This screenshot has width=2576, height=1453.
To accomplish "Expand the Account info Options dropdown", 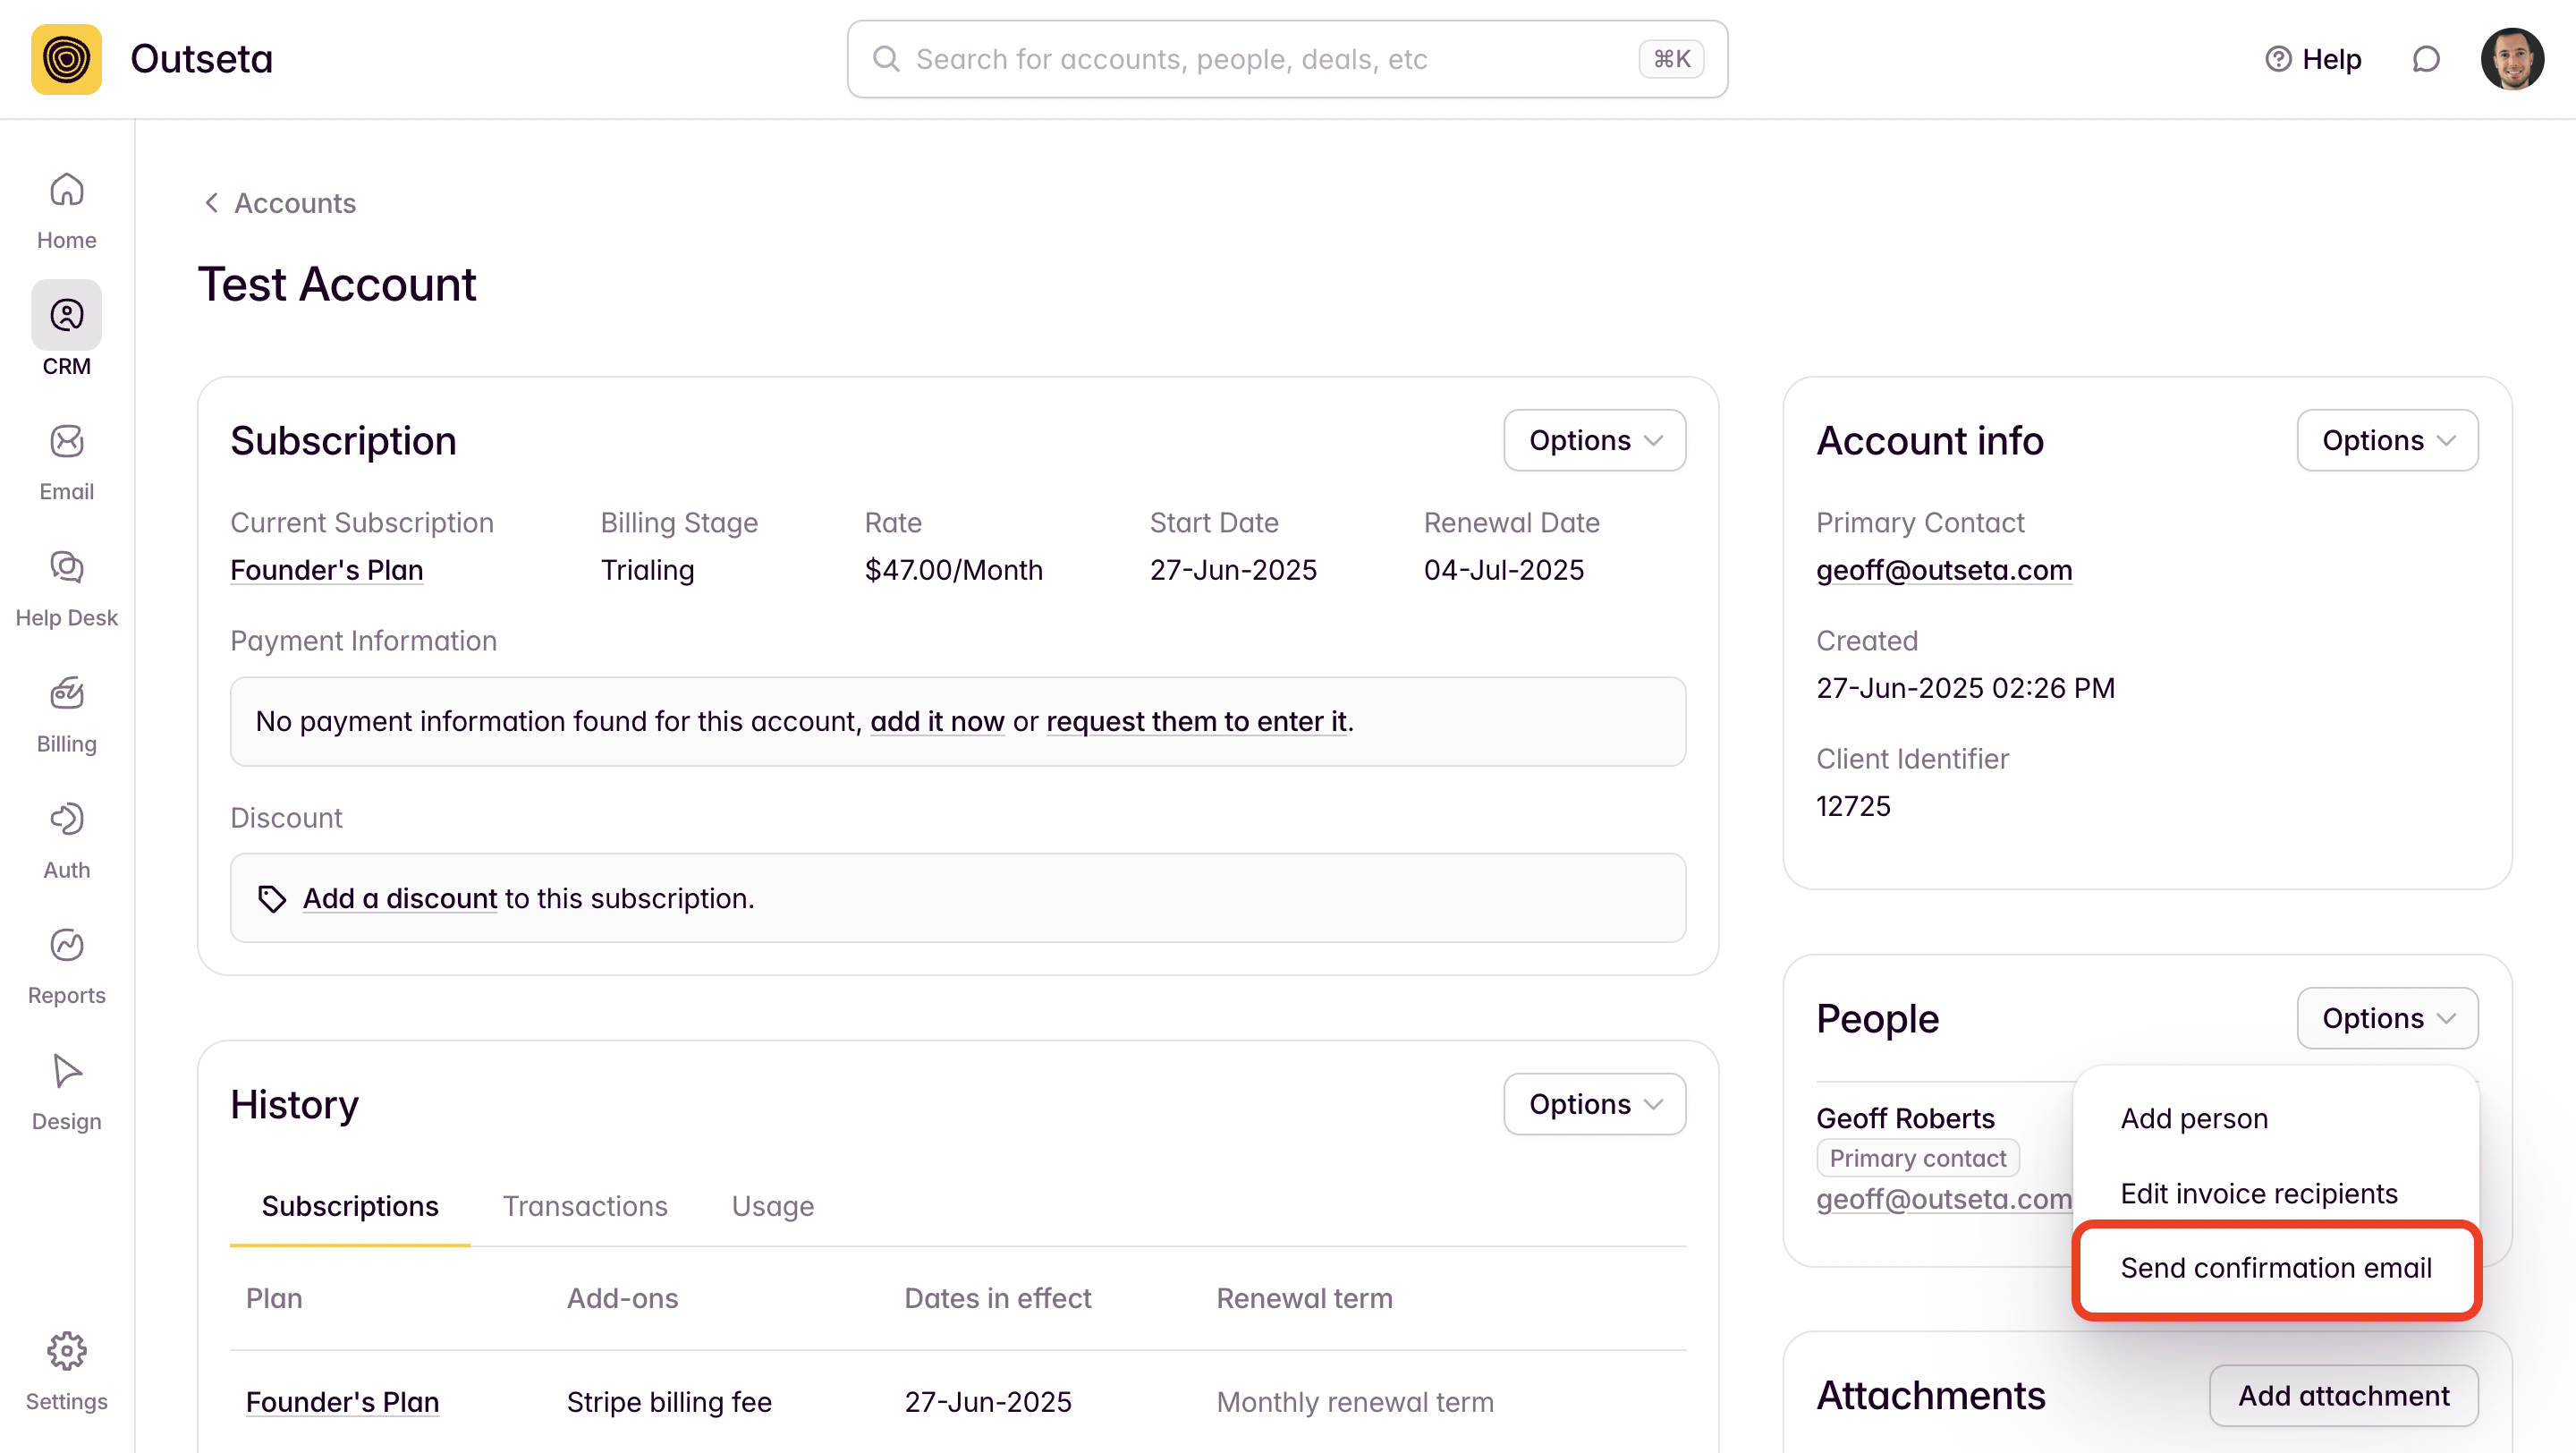I will pyautogui.click(x=2386, y=440).
